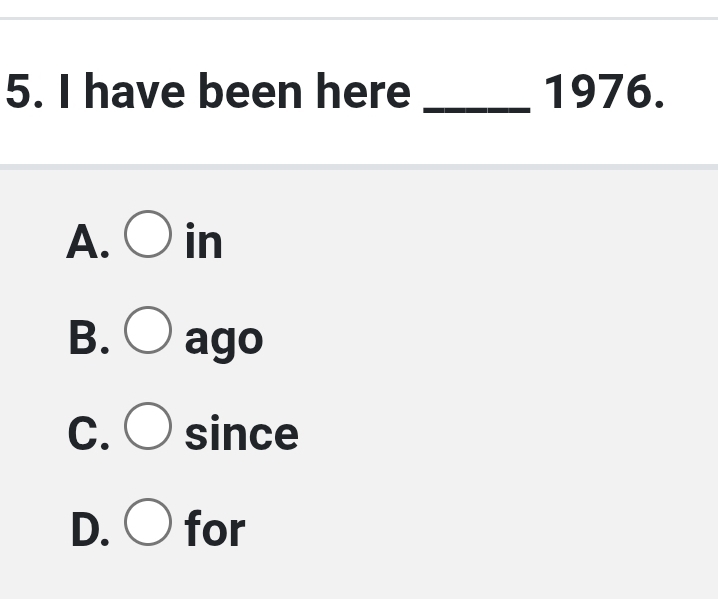Click the letter label "B."
Screen dimensions: 718x599
pos(89,338)
